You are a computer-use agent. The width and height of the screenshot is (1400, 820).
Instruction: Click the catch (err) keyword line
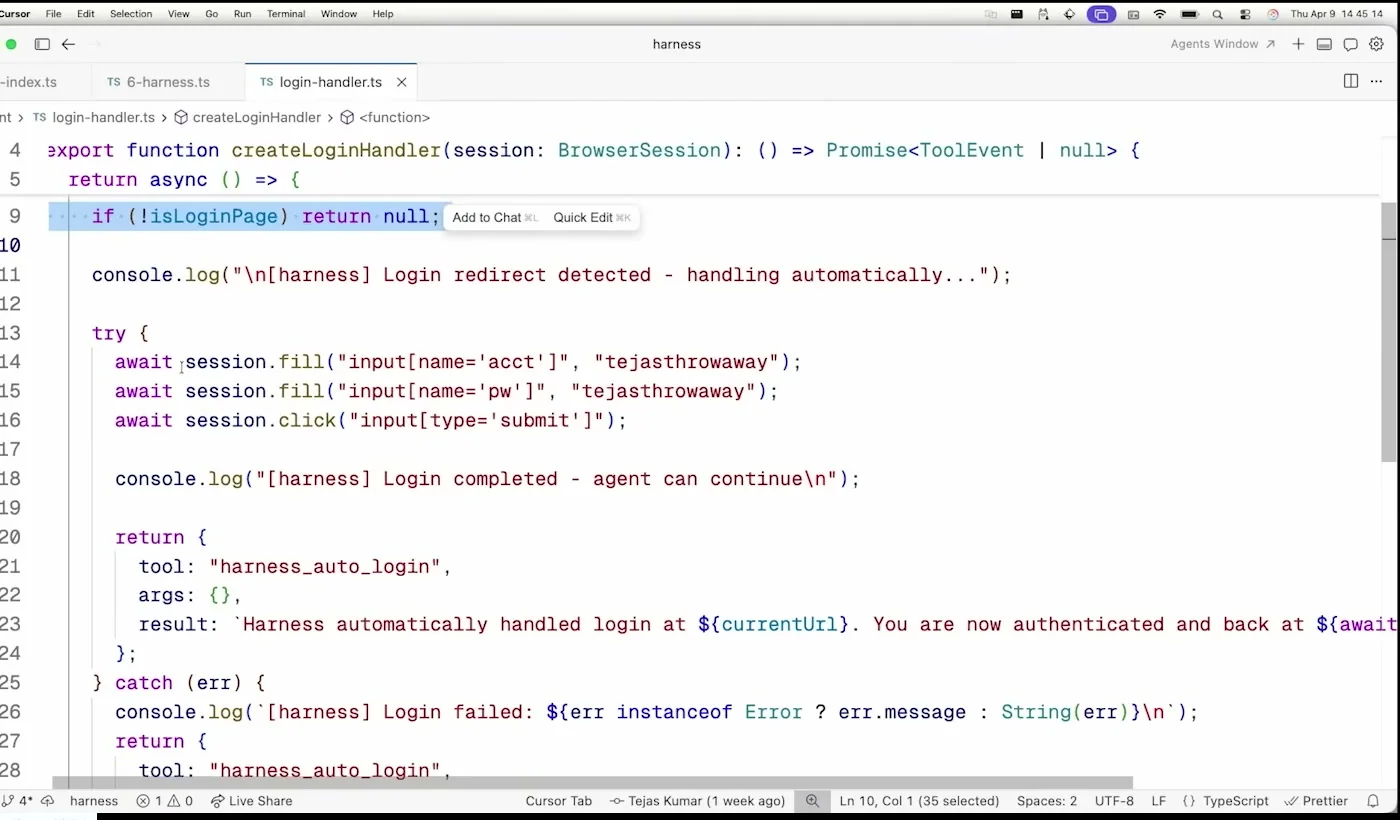point(179,683)
